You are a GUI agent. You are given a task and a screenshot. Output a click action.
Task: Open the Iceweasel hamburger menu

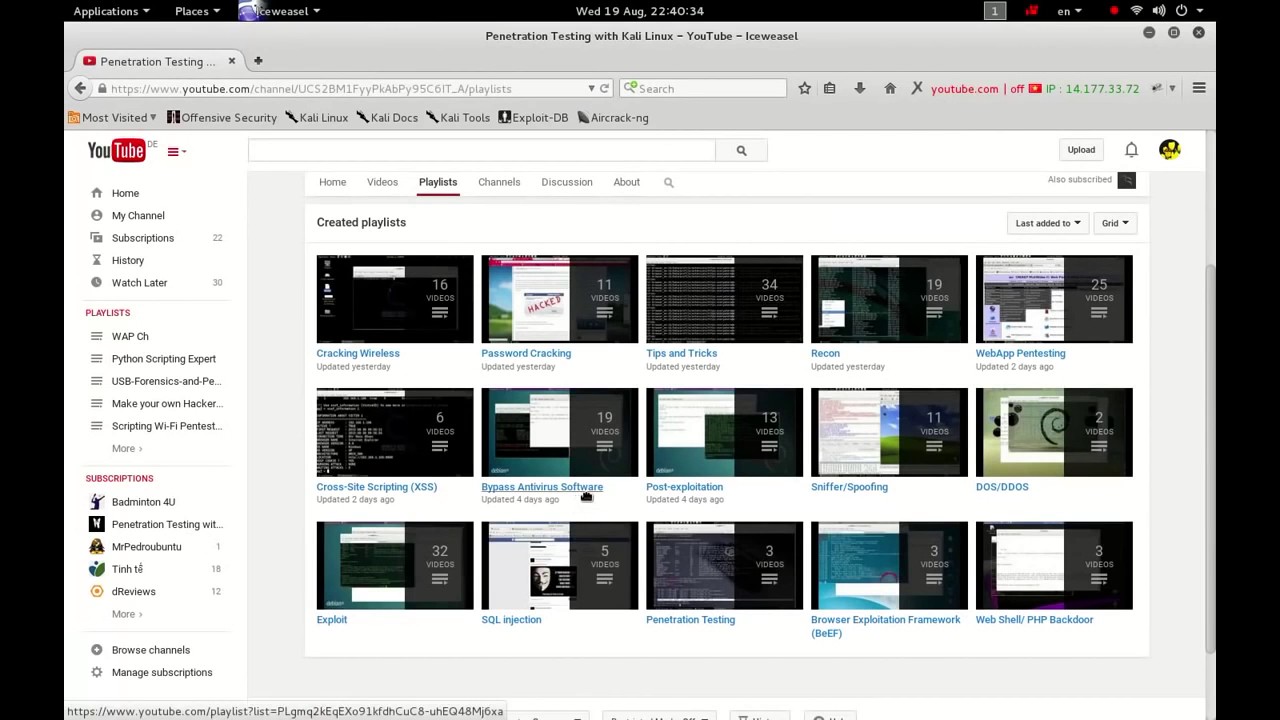coord(1199,88)
